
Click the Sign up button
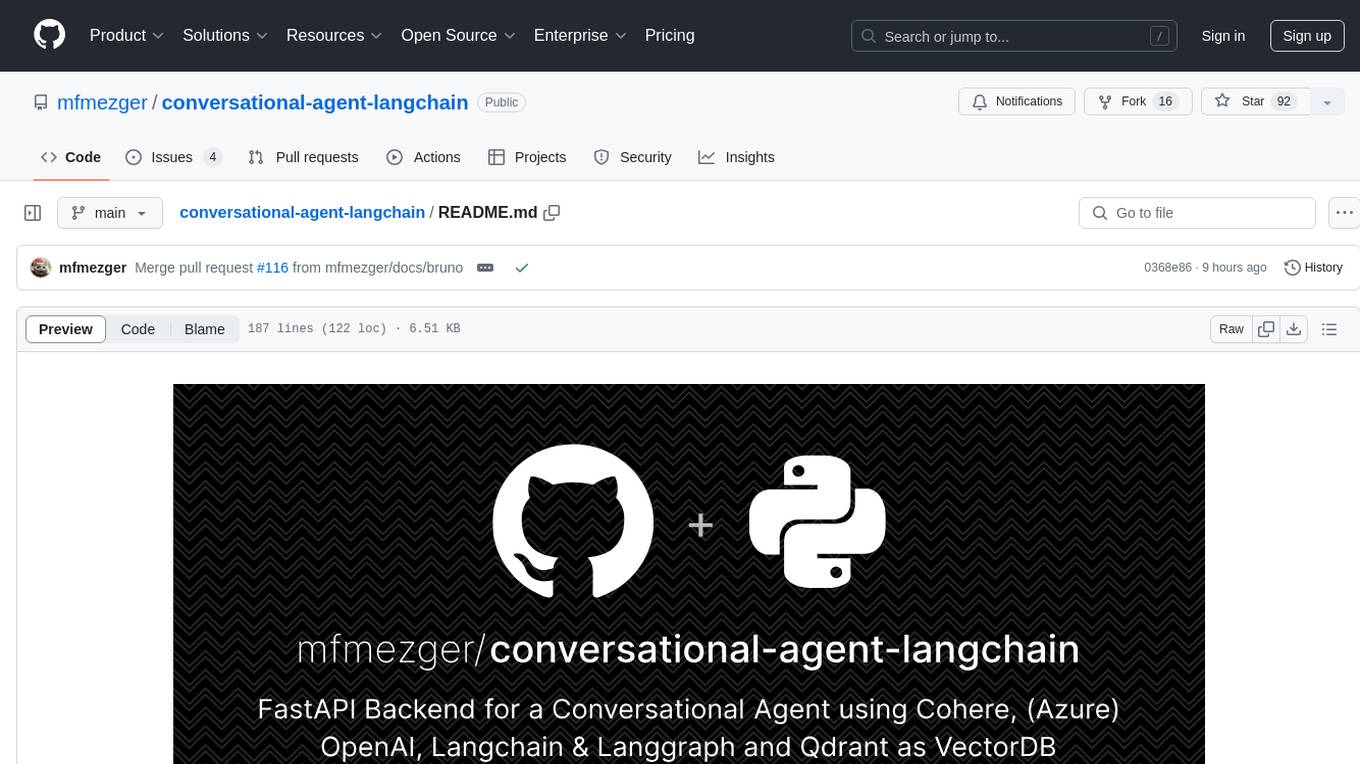[1307, 36]
